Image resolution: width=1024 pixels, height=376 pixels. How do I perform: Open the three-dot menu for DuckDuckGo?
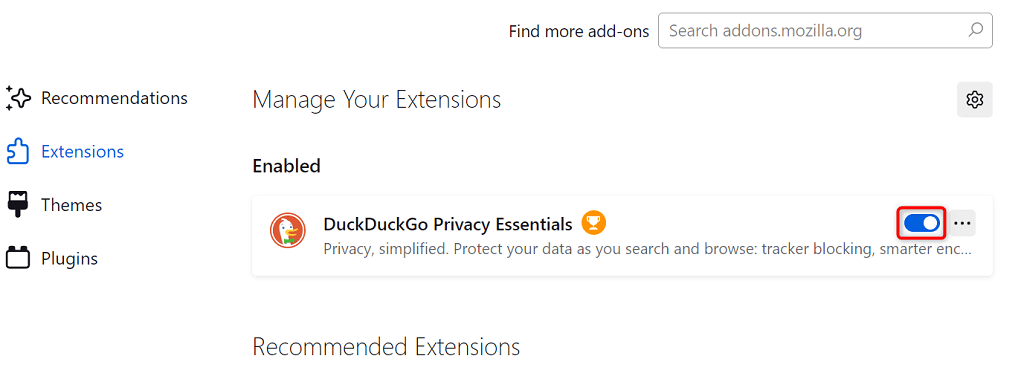(962, 223)
